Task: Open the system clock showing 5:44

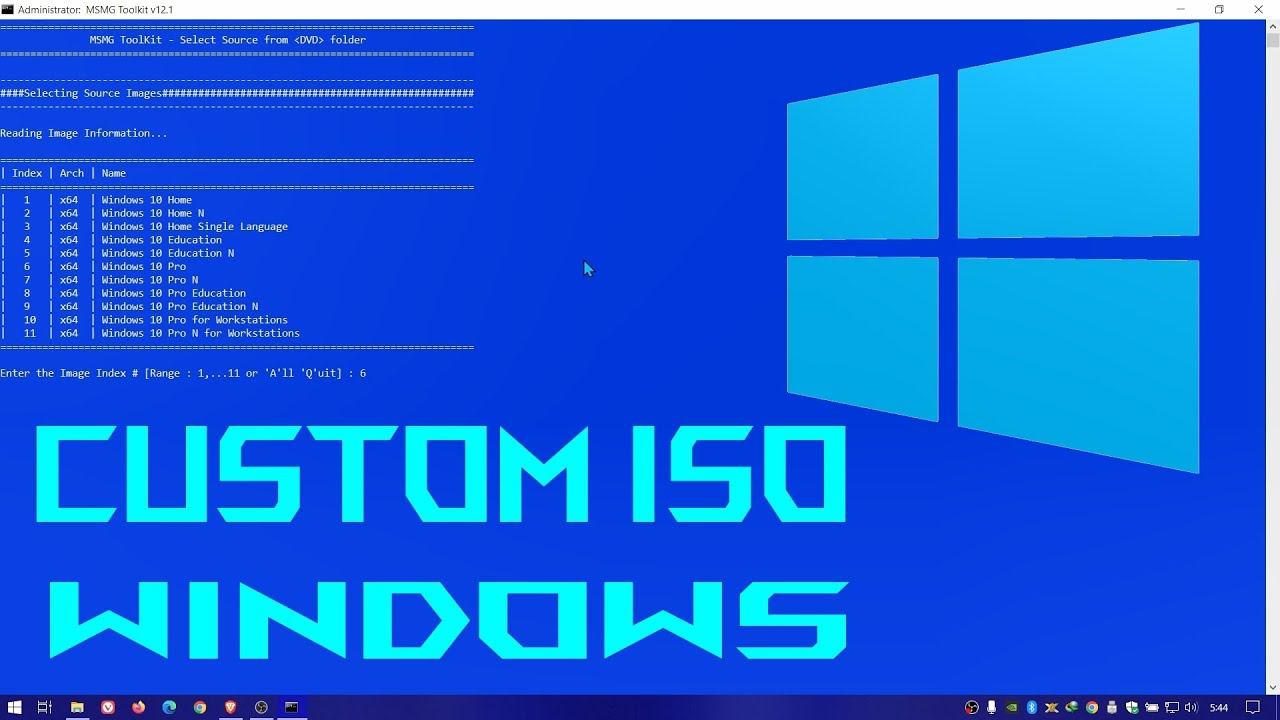Action: (1218, 707)
